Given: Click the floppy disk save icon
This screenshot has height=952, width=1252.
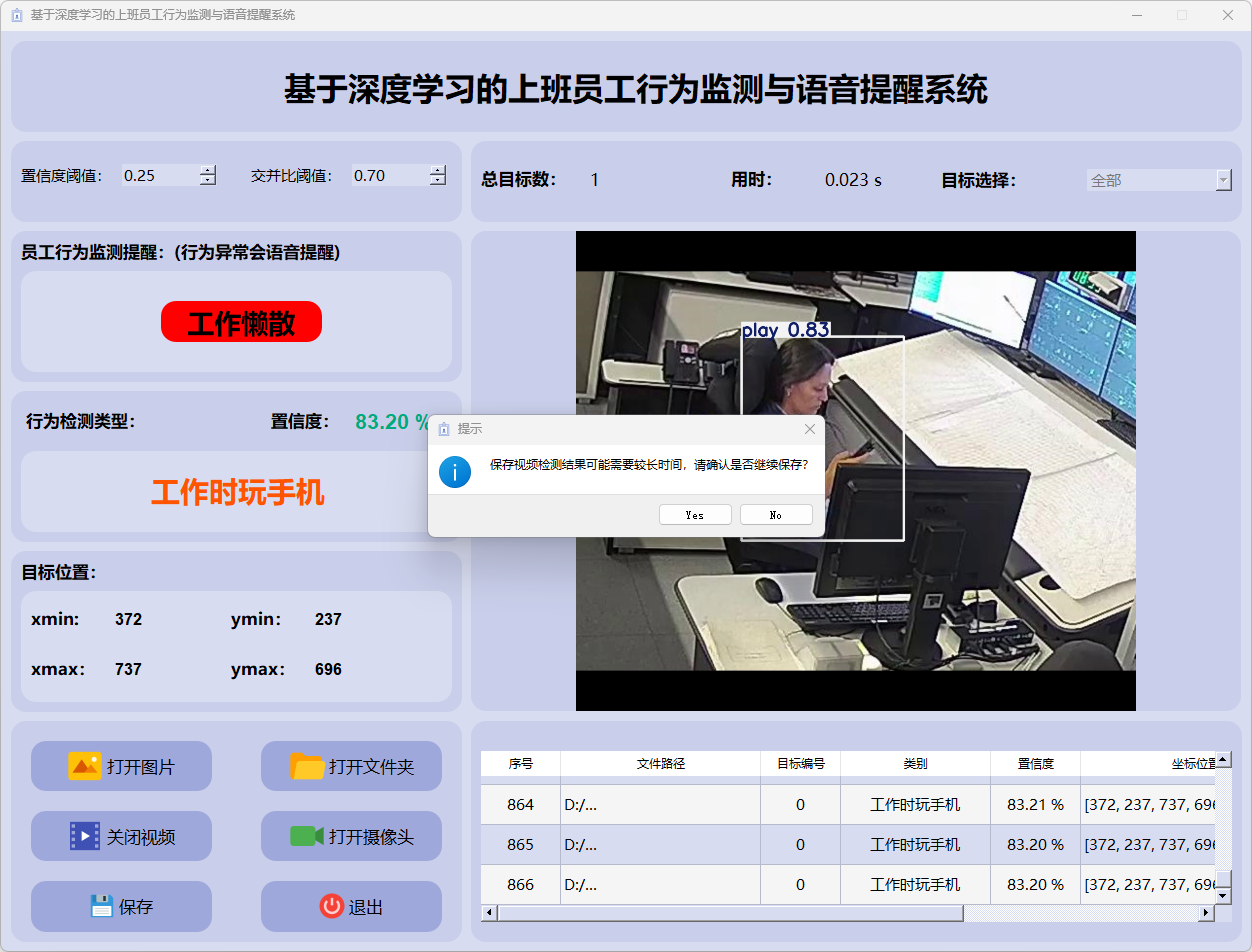Looking at the screenshot, I should click(x=101, y=906).
